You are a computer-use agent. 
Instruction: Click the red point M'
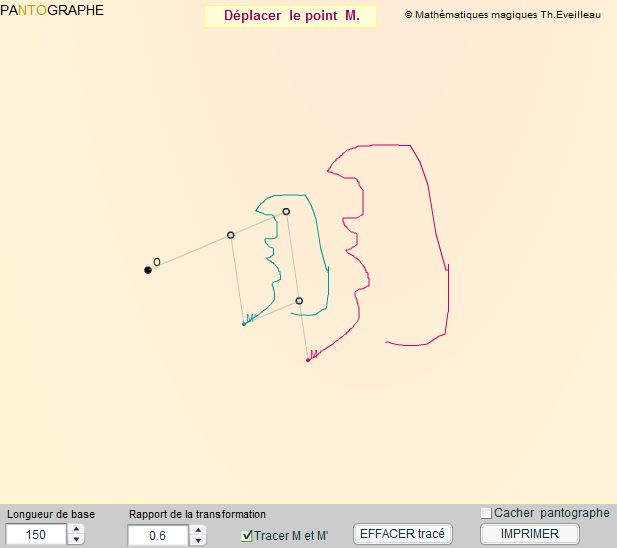click(x=308, y=360)
